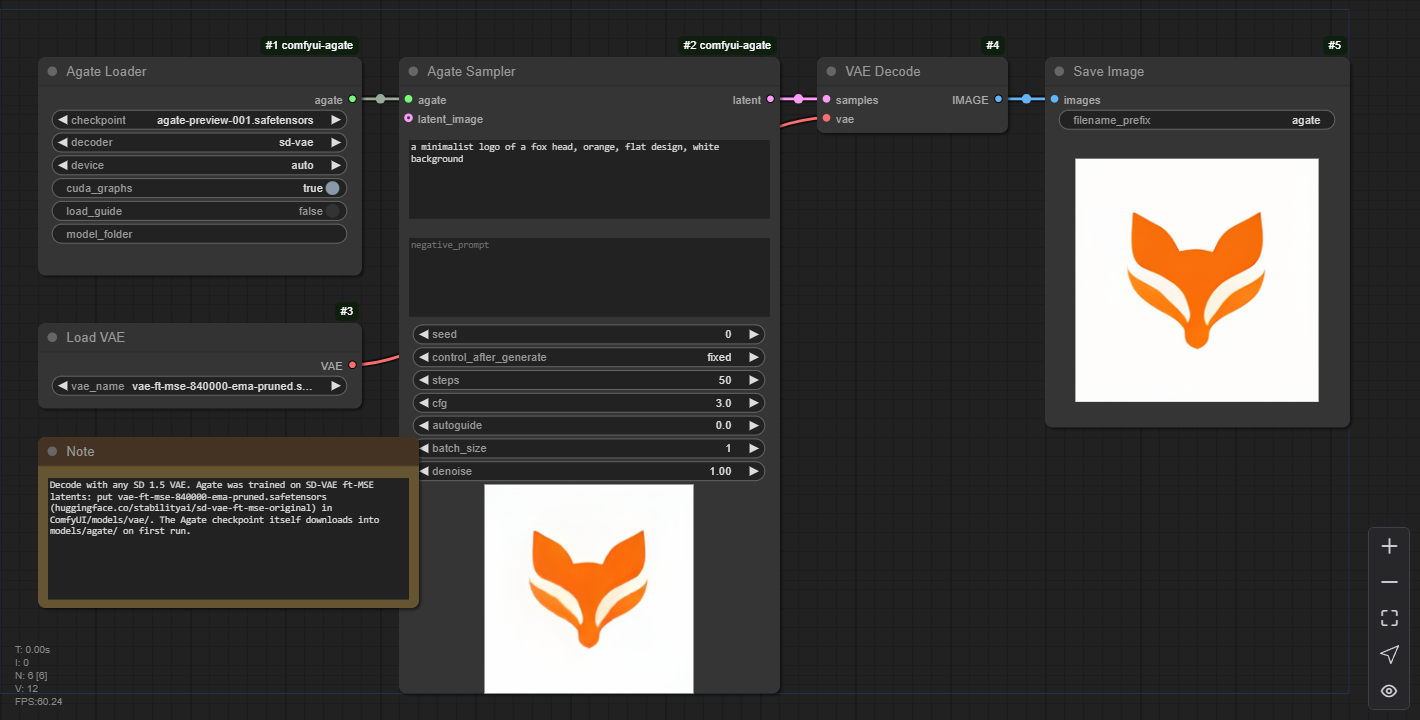Click the fox head prompt text box
1420x720 pixels.
click(589, 179)
